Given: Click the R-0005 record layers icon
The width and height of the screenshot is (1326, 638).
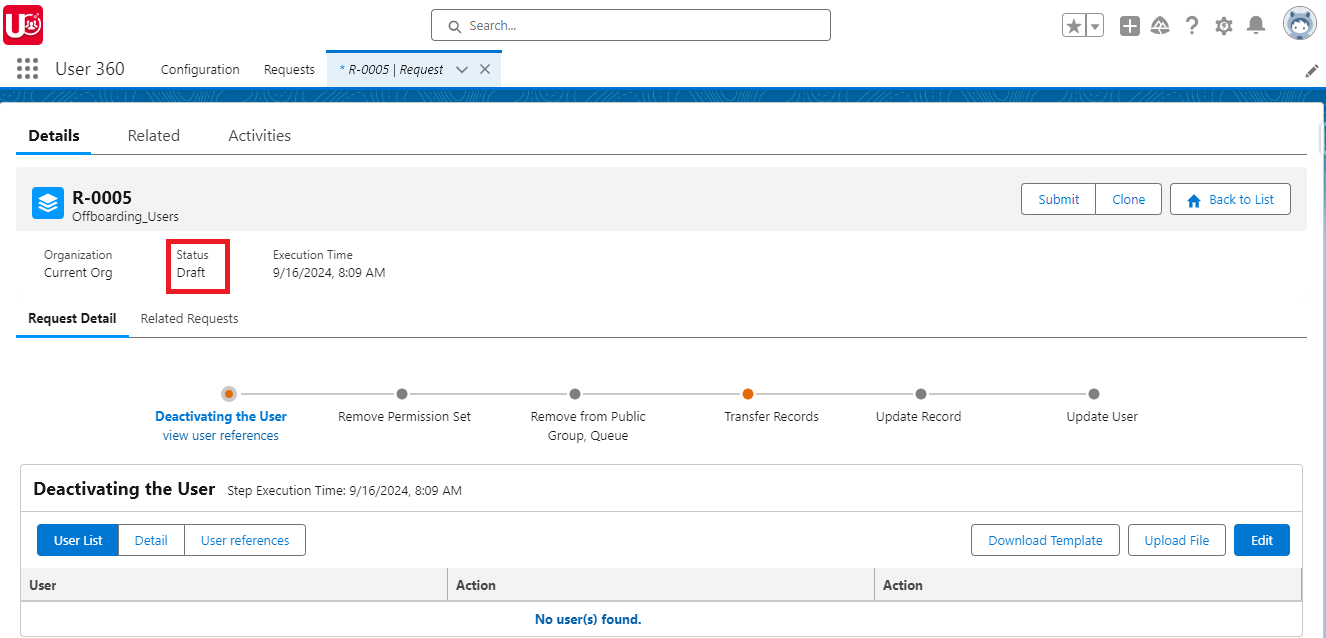Looking at the screenshot, I should (x=48, y=203).
